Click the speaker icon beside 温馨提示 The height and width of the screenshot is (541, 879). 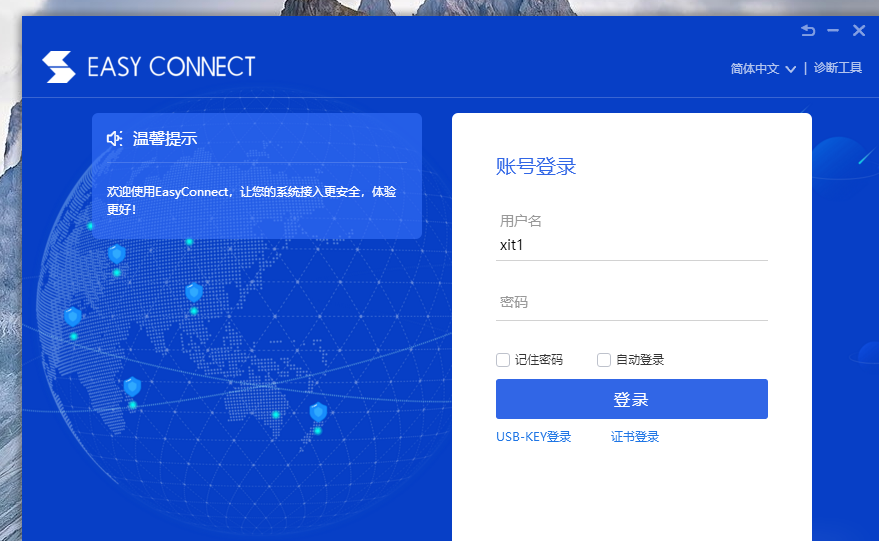pos(114,138)
